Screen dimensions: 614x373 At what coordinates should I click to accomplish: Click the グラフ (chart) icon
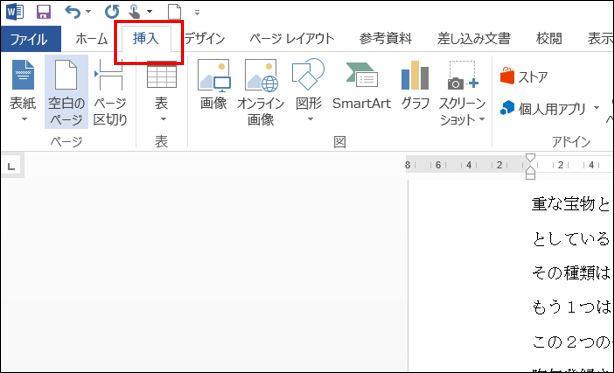(415, 85)
